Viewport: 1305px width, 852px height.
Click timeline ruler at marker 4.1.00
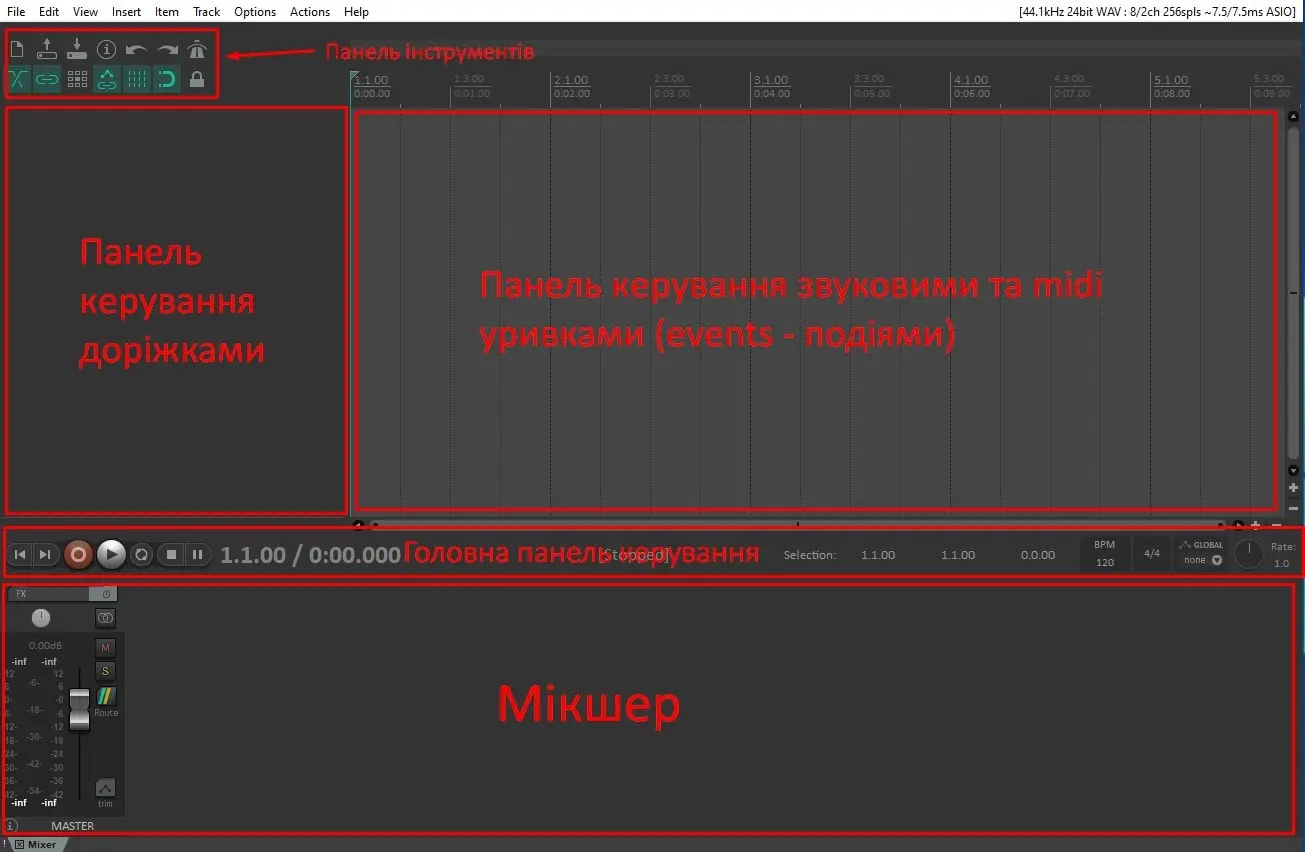pos(970,80)
